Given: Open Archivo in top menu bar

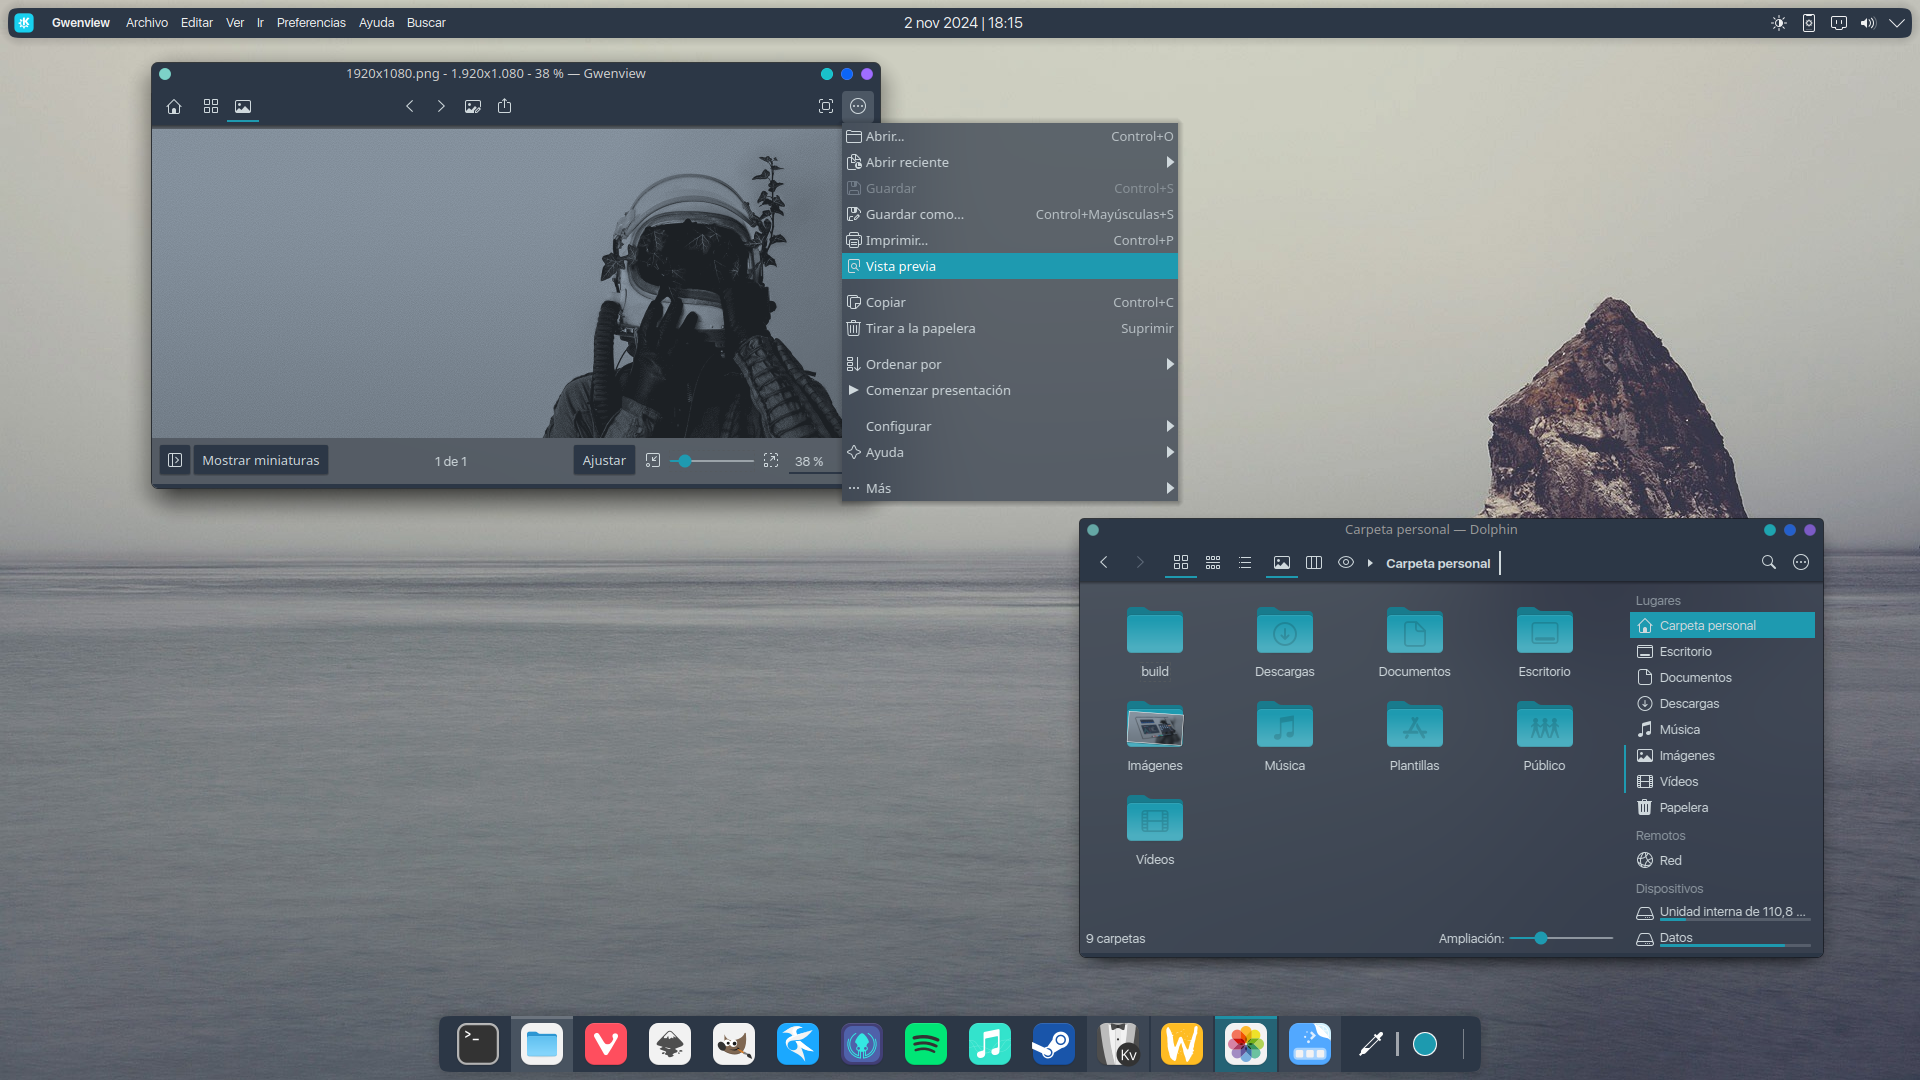Looking at the screenshot, I should pyautogui.click(x=147, y=22).
